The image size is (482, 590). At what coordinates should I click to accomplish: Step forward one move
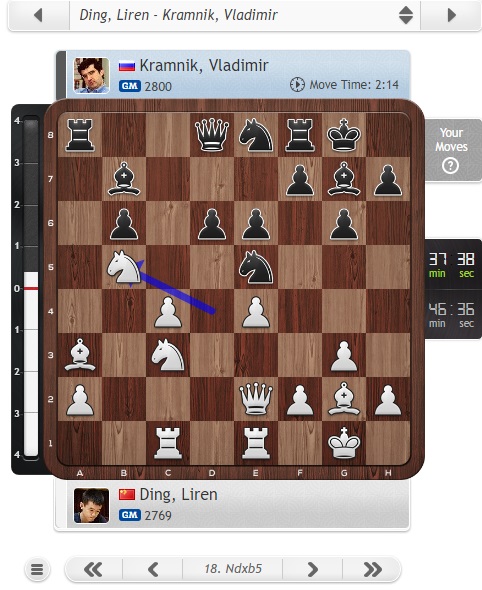[x=312, y=569]
